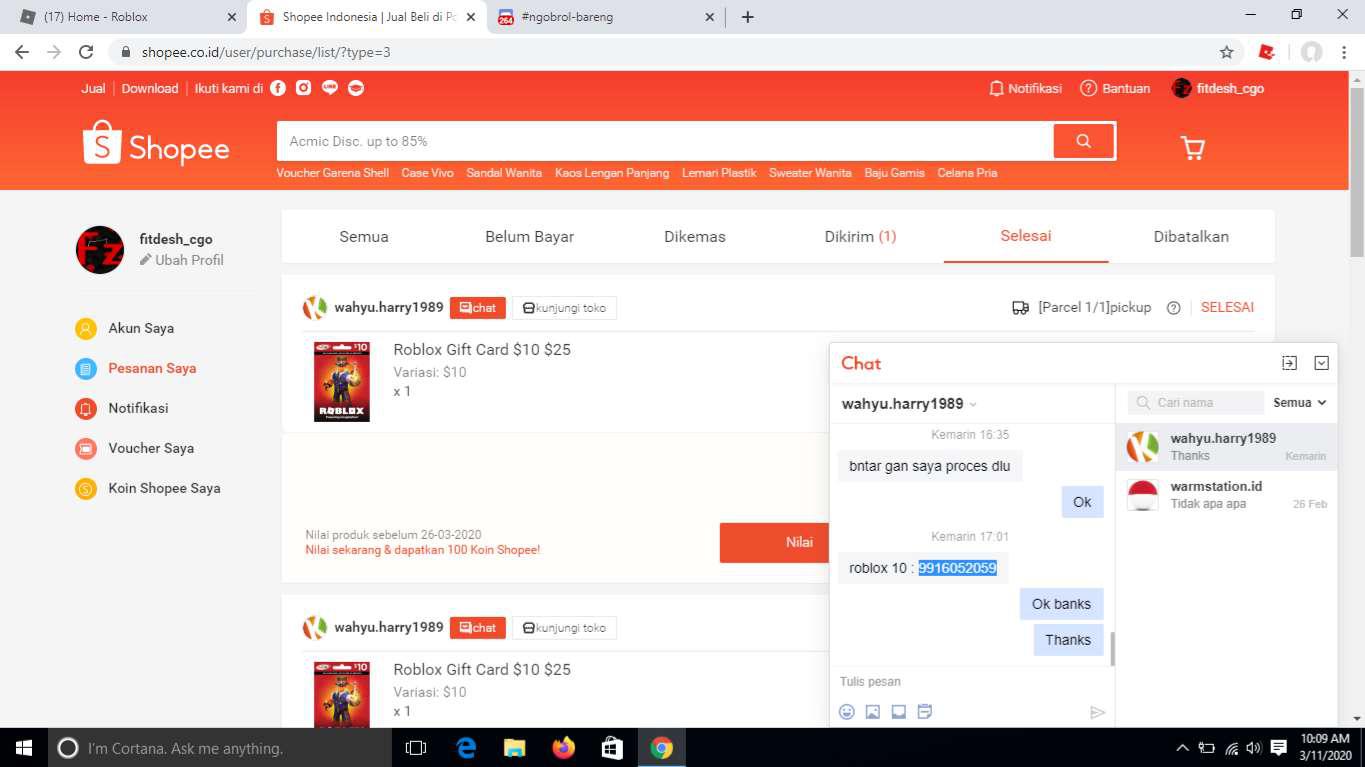
Task: Click the Jual link in the header
Action: click(93, 88)
